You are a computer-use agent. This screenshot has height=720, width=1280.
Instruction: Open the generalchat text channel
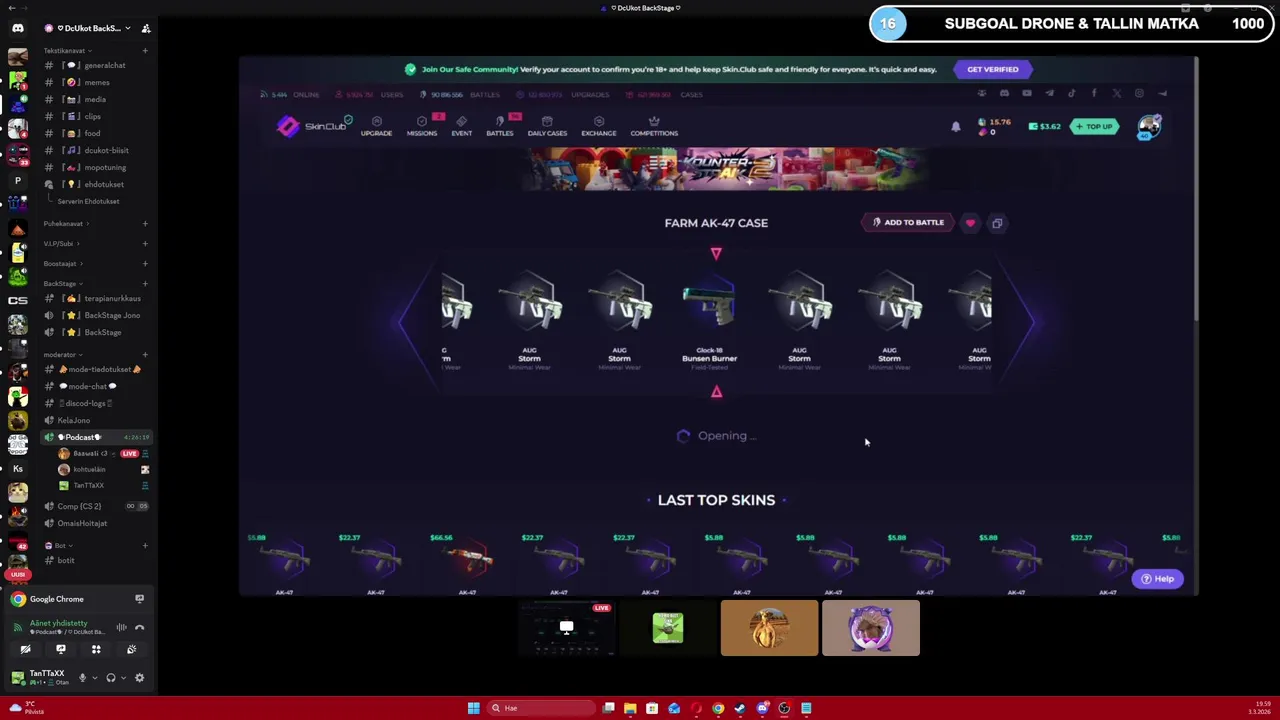click(x=95, y=65)
